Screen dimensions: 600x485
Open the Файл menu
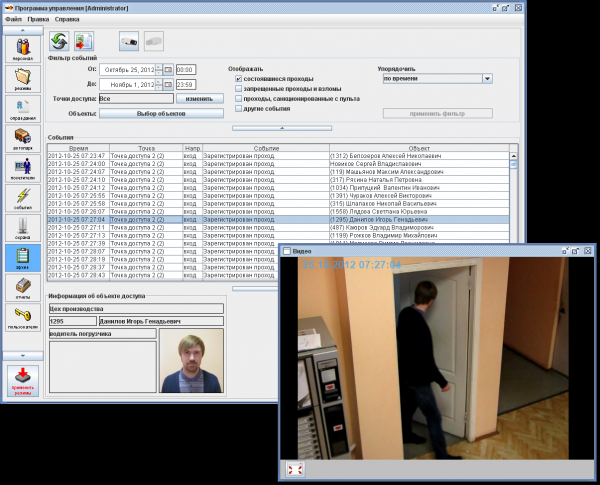coord(13,19)
